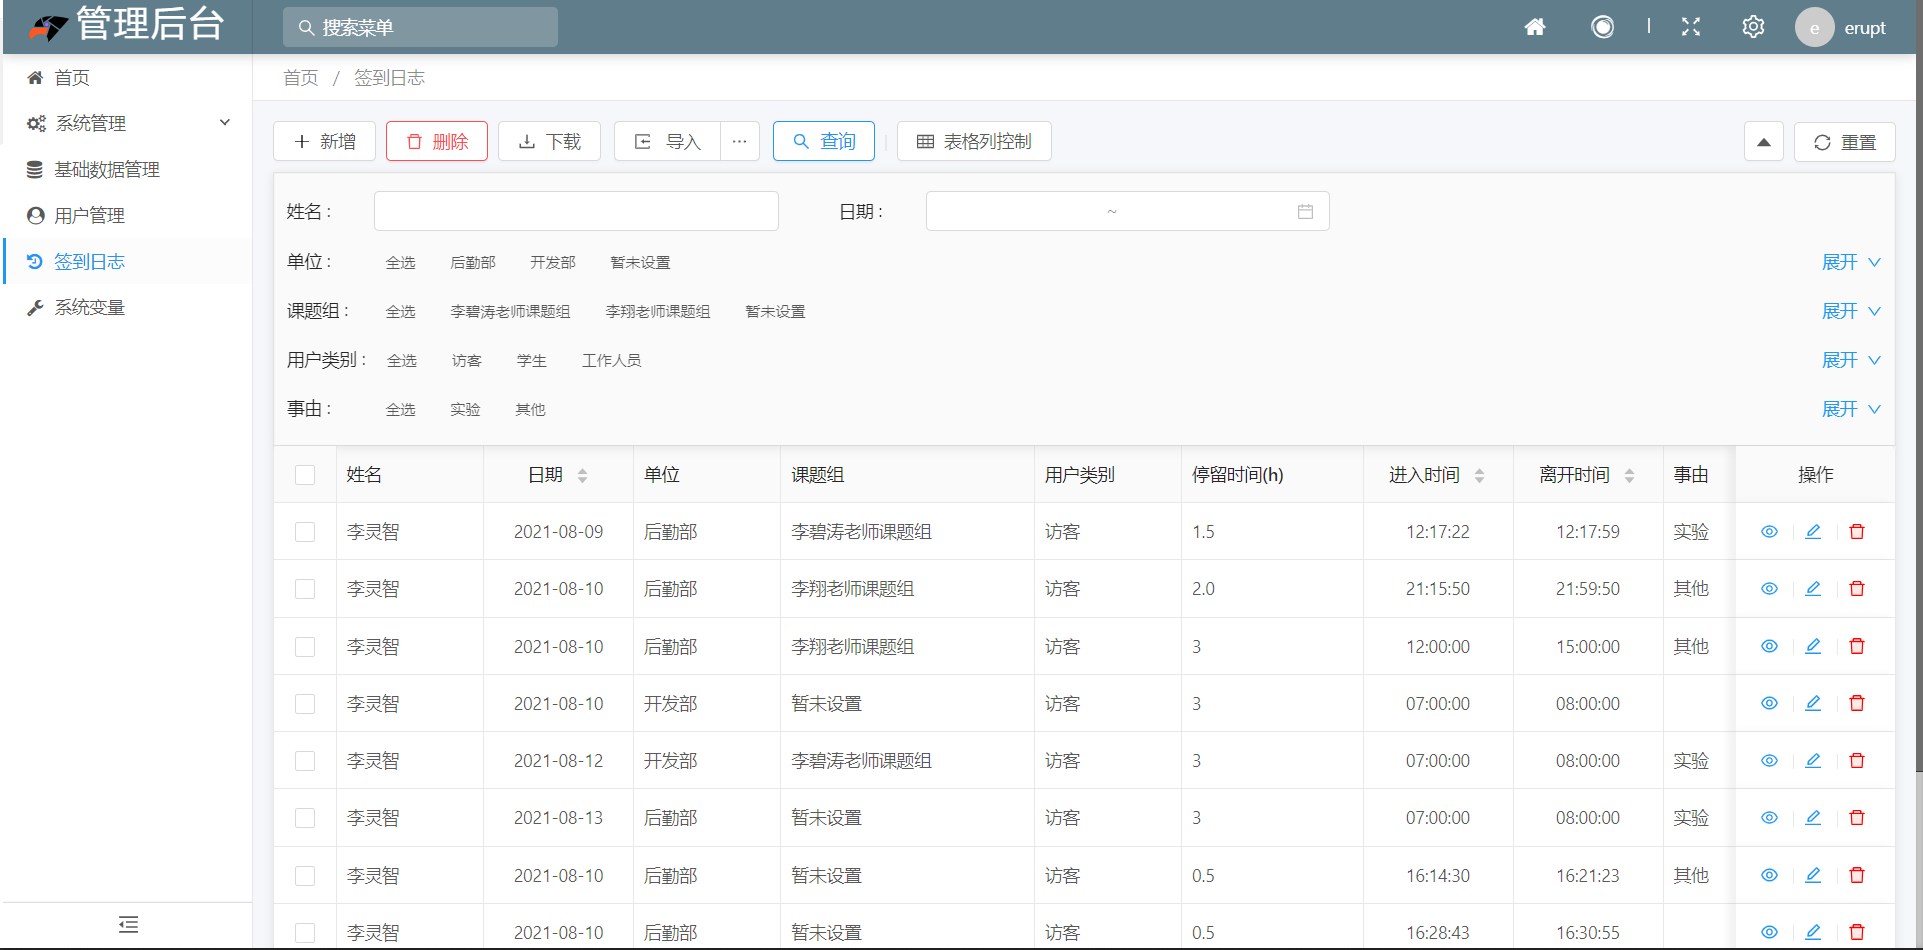The height and width of the screenshot is (950, 1923).
Task: Expand the 用户类别 filter options
Action: tap(1851, 360)
